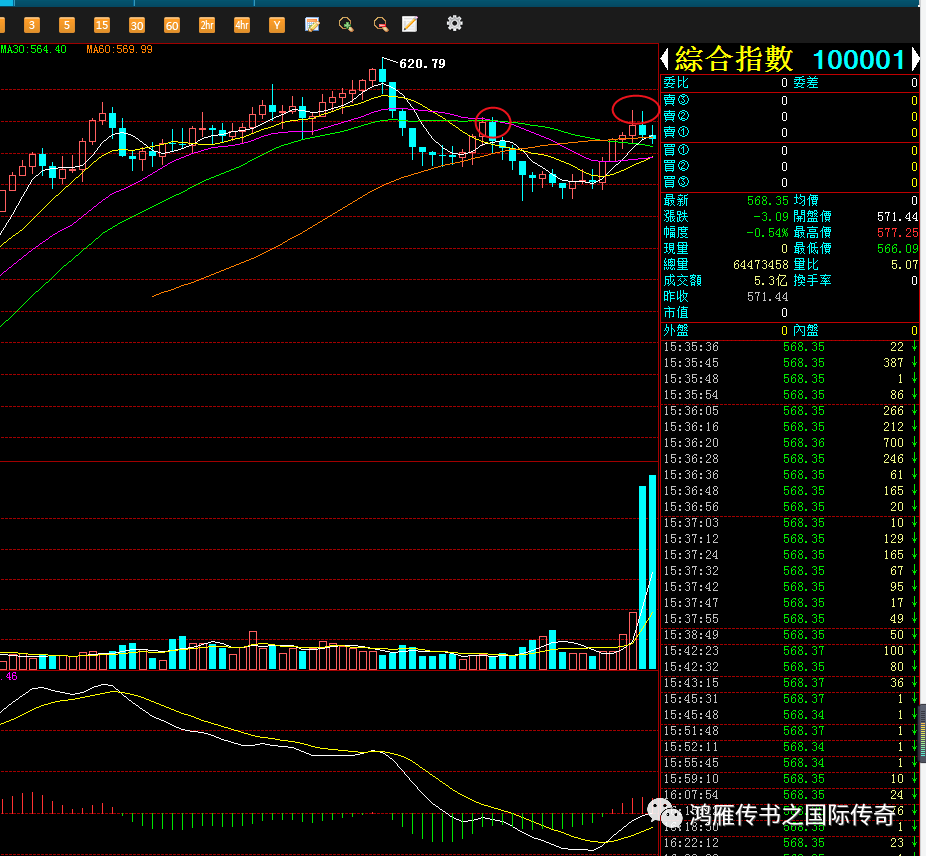Click the MA30:564.40 indicator label
The height and width of the screenshot is (856, 926).
pyautogui.click(x=34, y=50)
